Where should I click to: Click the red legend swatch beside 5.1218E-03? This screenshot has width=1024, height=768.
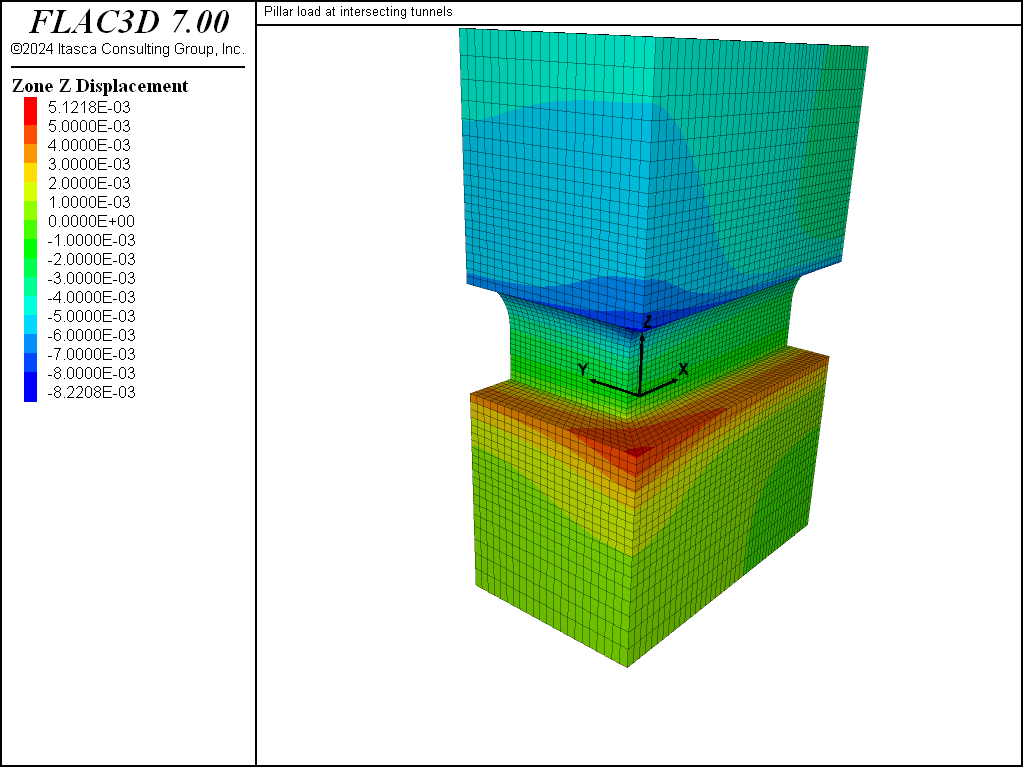pos(31,111)
